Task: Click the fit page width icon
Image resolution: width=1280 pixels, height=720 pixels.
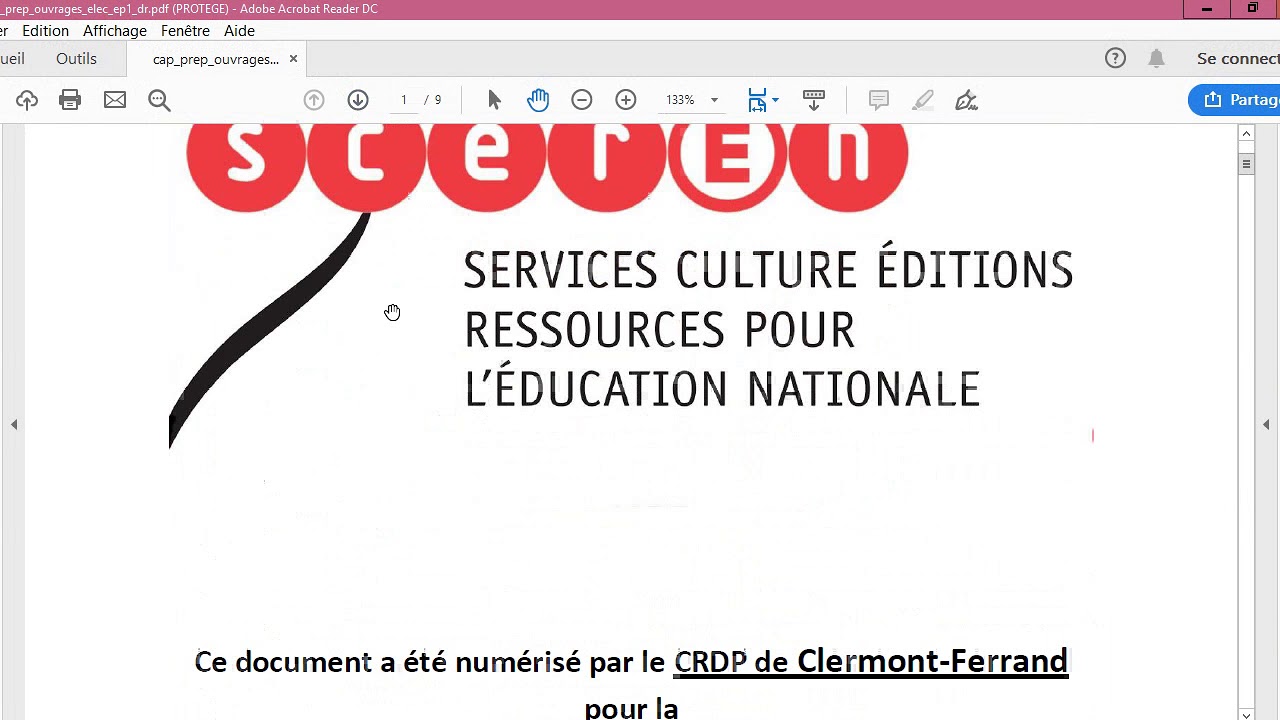Action: [757, 100]
